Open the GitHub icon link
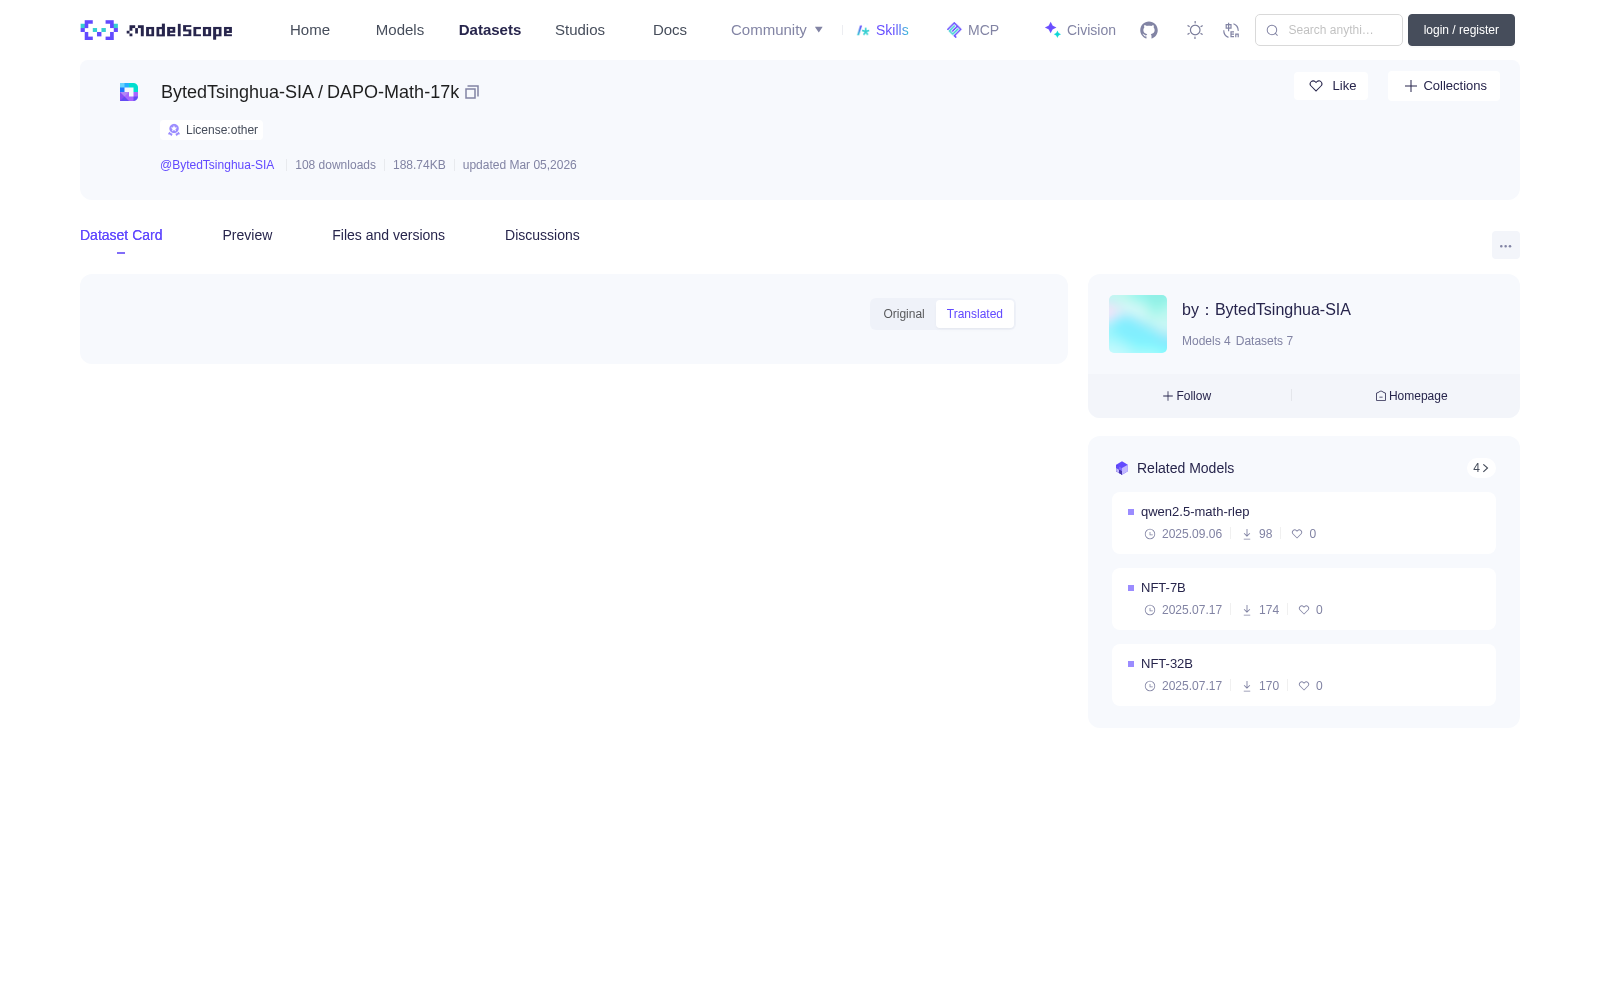This screenshot has height=1000, width=1600. [1149, 30]
